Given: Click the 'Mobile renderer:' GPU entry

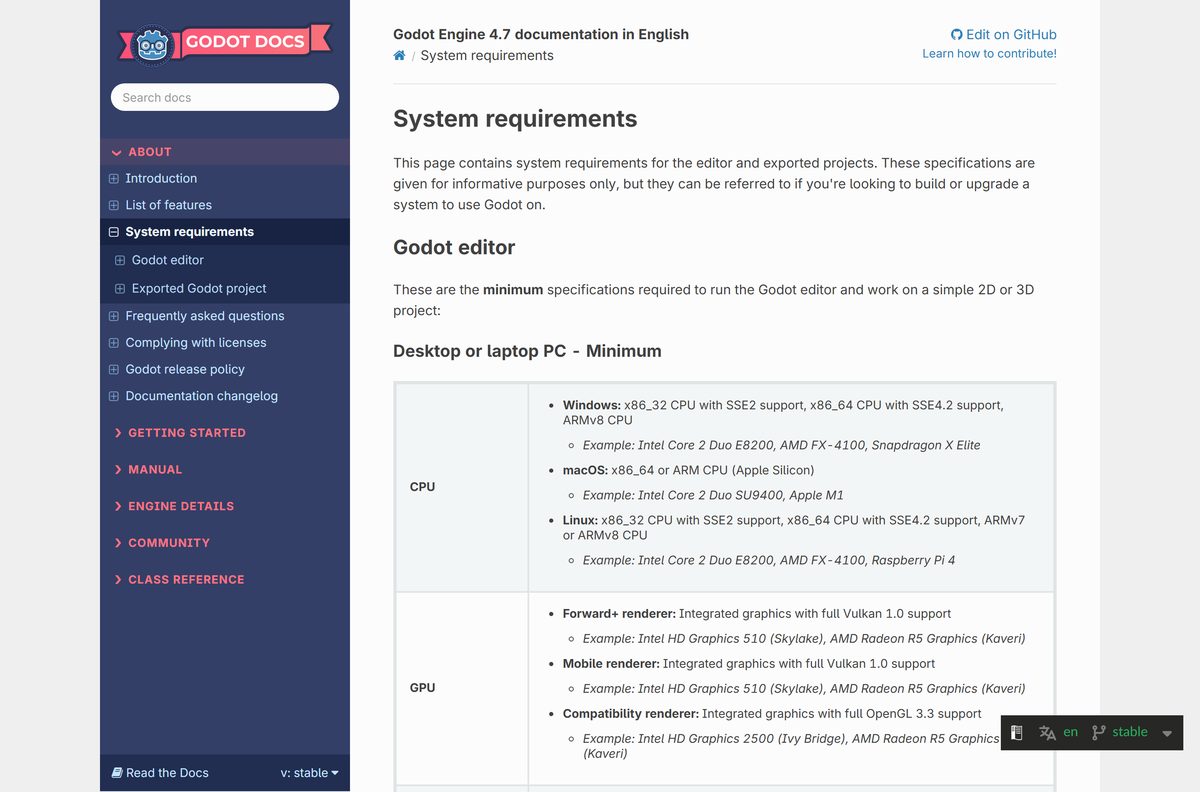Looking at the screenshot, I should tap(749, 664).
